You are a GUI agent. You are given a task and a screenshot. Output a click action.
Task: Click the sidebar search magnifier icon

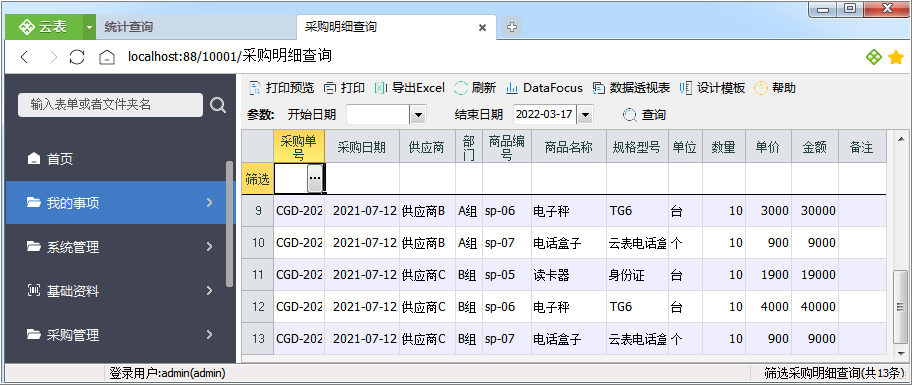(x=218, y=105)
